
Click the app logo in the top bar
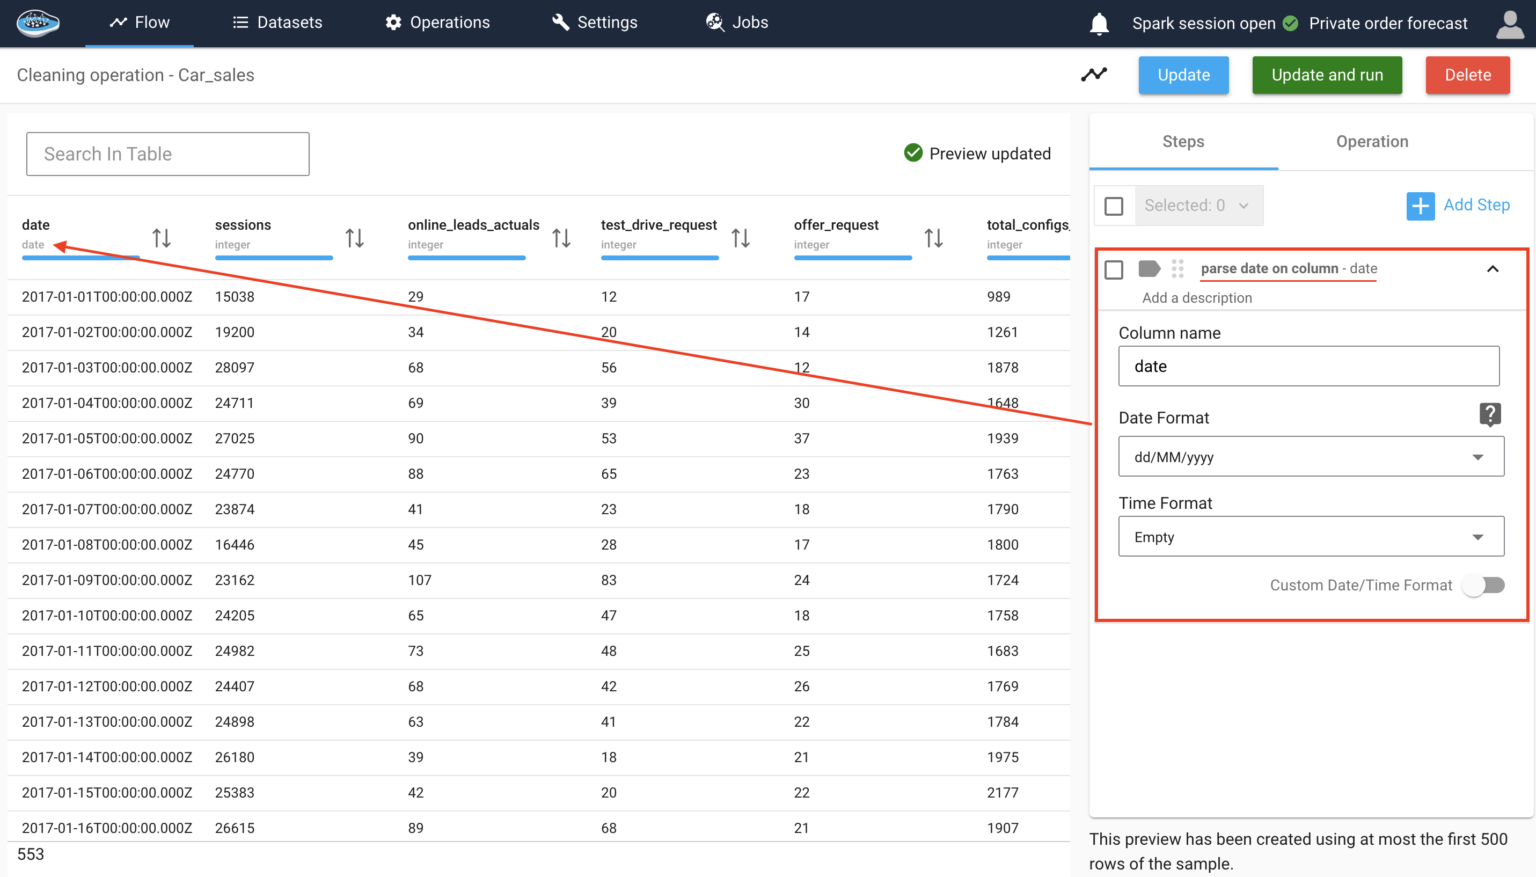point(38,23)
